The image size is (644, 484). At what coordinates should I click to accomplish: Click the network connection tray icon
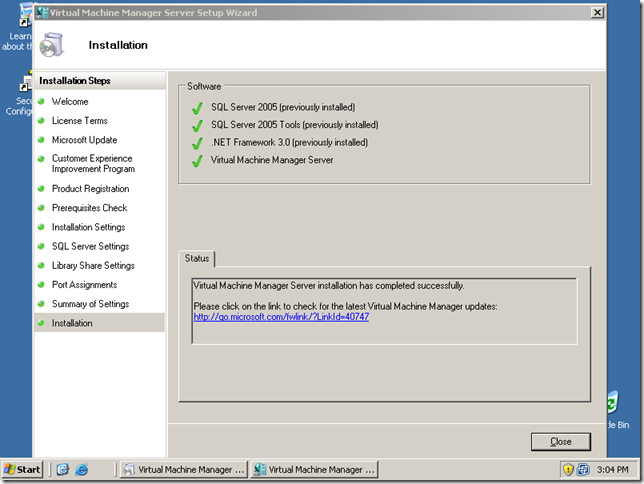click(583, 469)
